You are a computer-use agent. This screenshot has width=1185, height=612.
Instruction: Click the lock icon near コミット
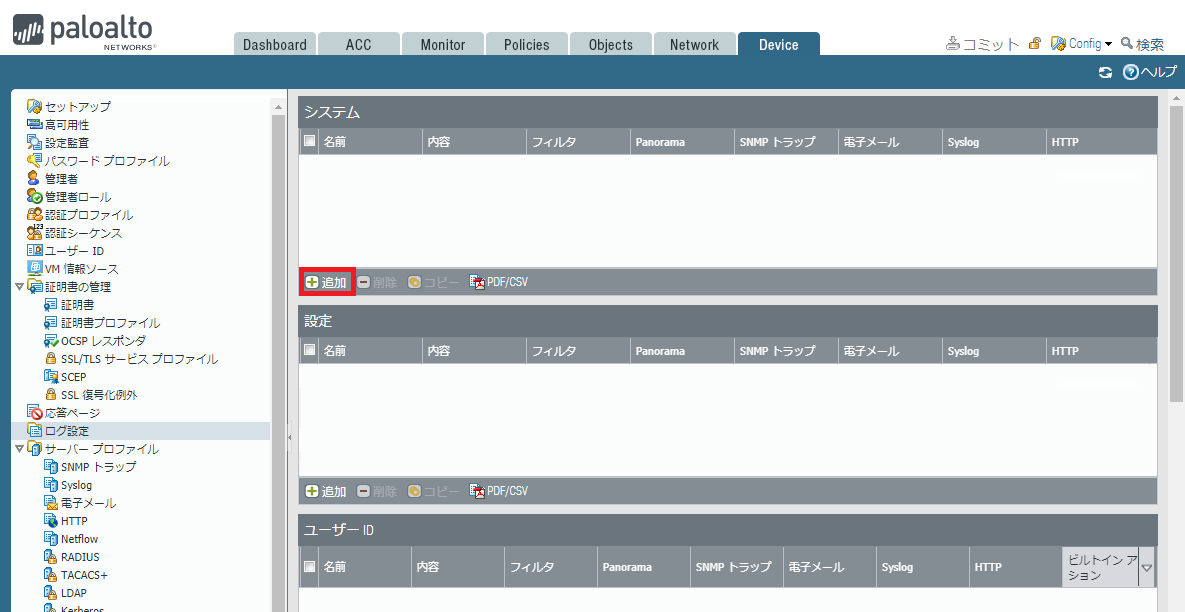(x=1035, y=43)
